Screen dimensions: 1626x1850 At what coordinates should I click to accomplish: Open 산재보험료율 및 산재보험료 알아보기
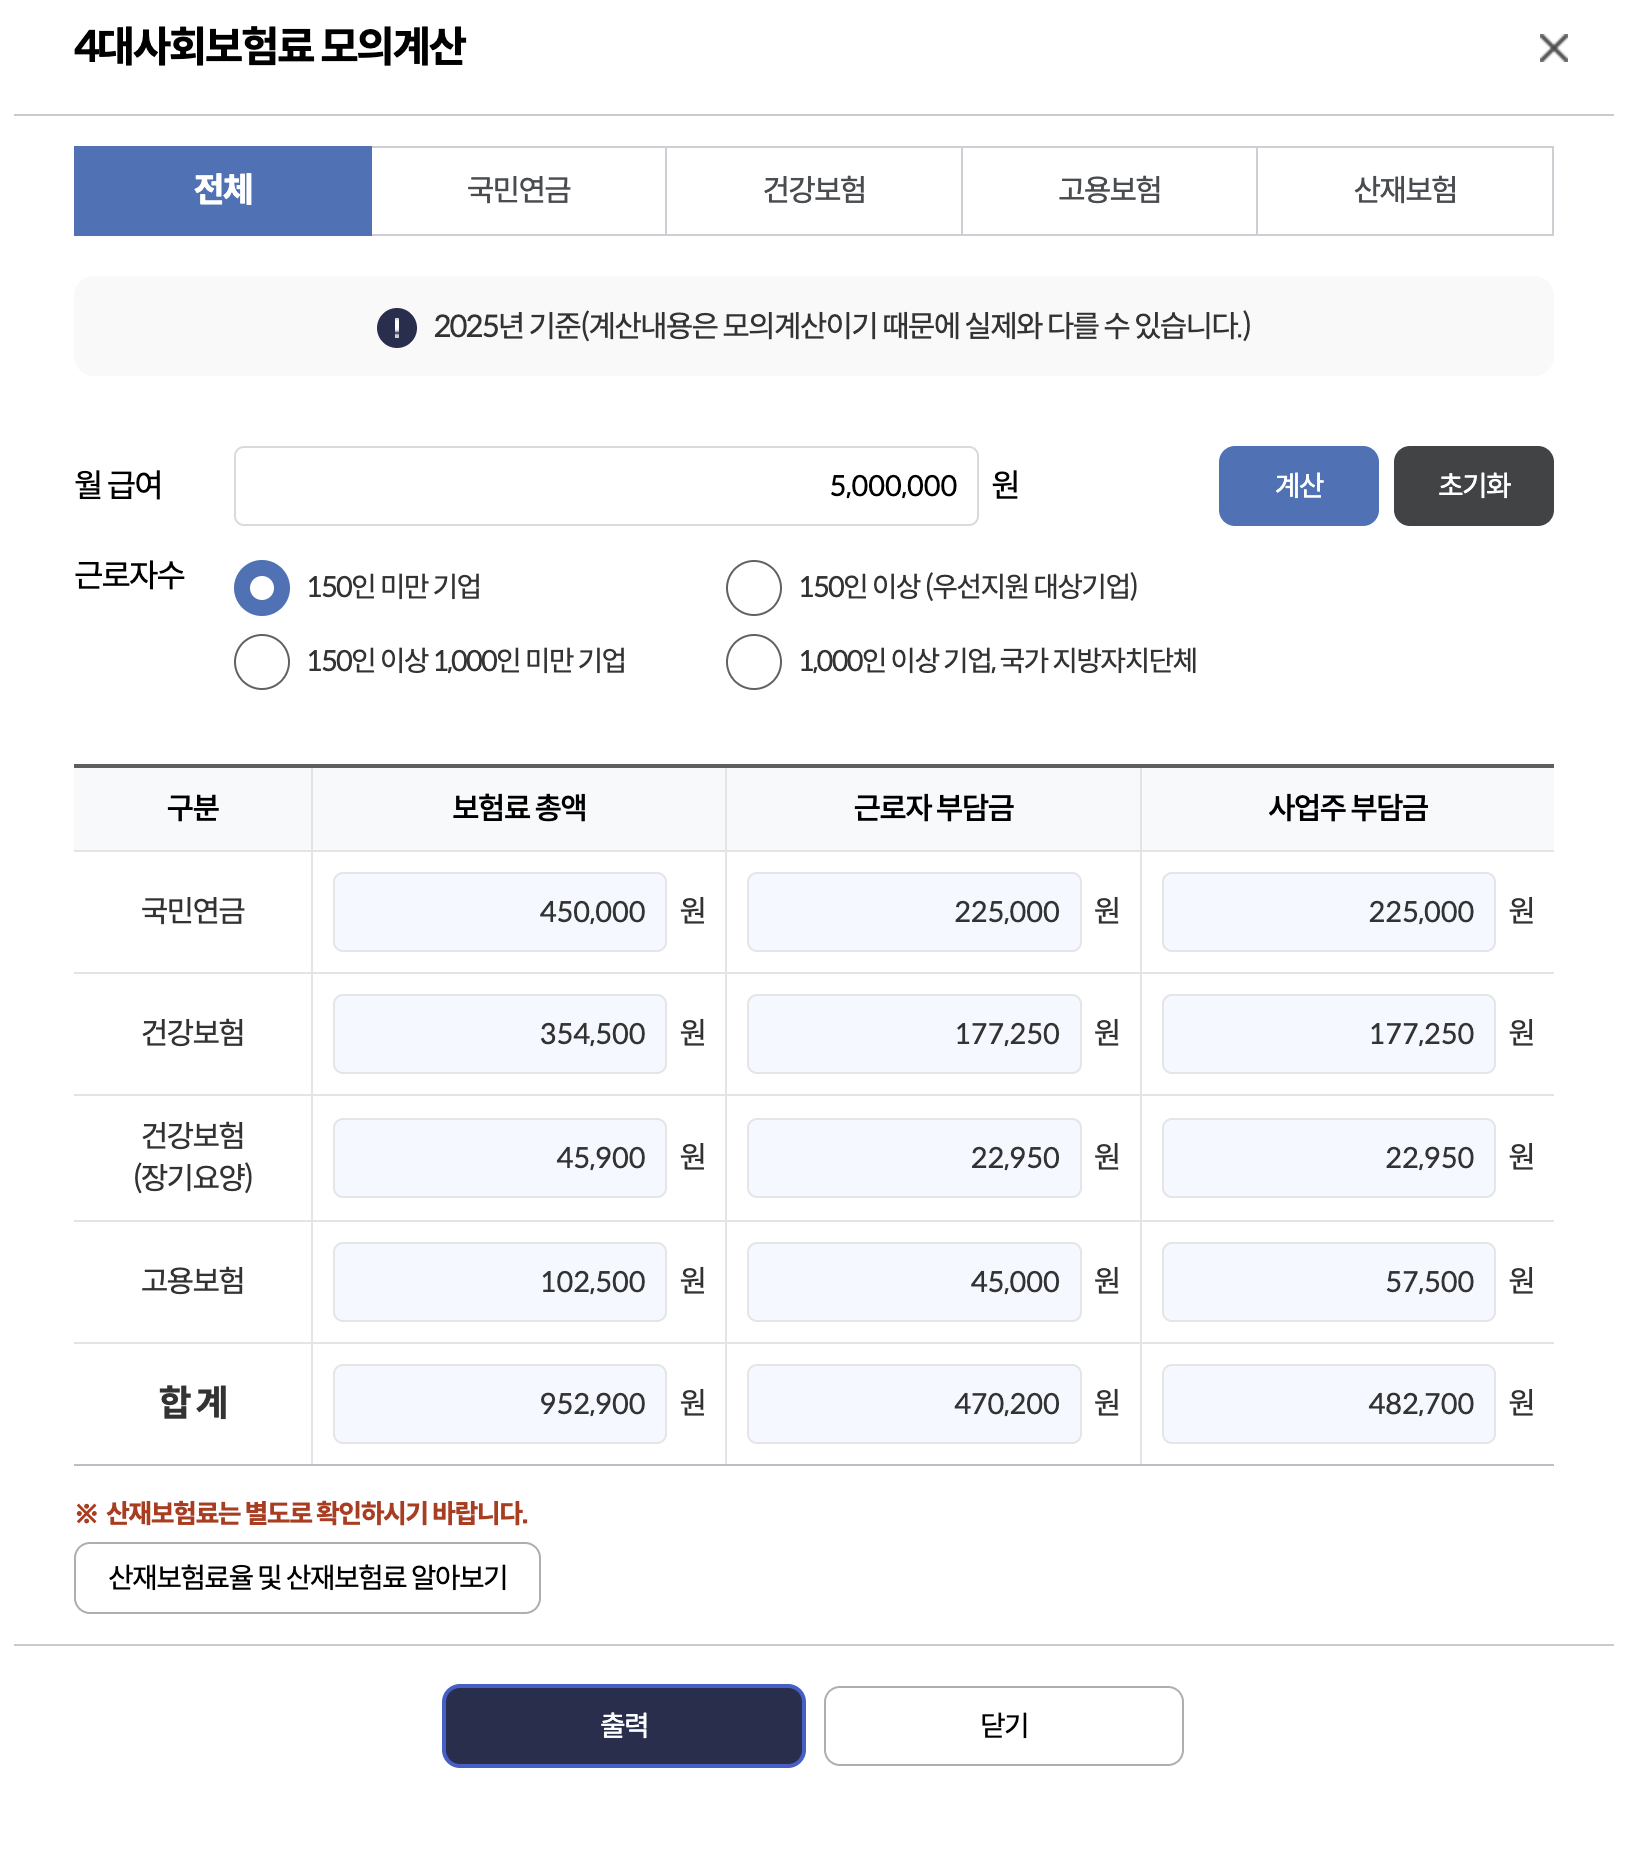(306, 1578)
